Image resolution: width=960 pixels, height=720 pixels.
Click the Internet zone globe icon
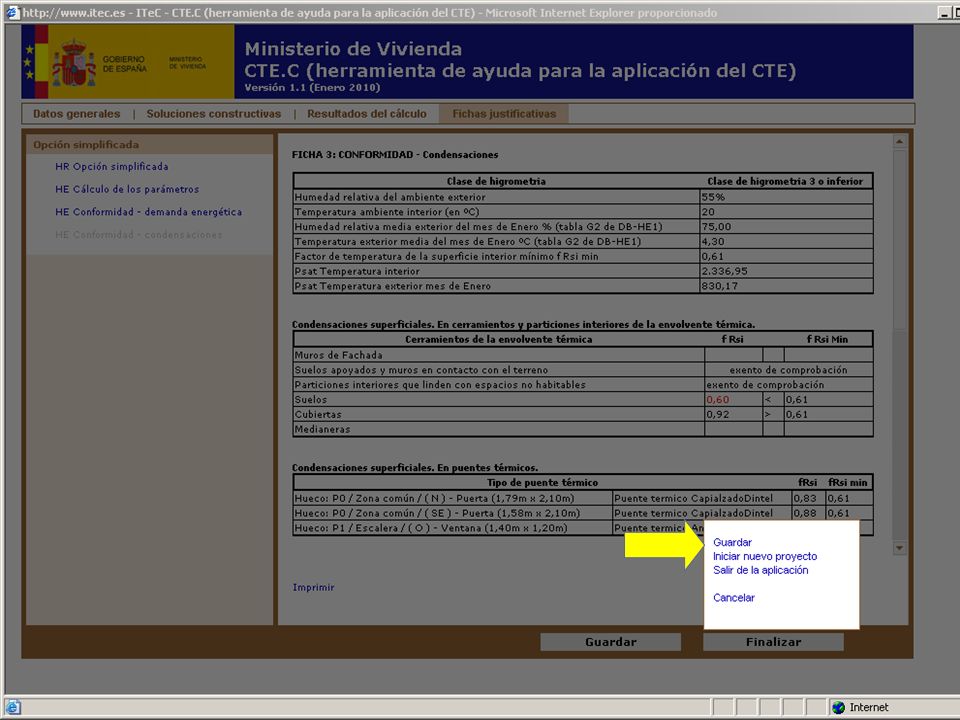(x=838, y=707)
